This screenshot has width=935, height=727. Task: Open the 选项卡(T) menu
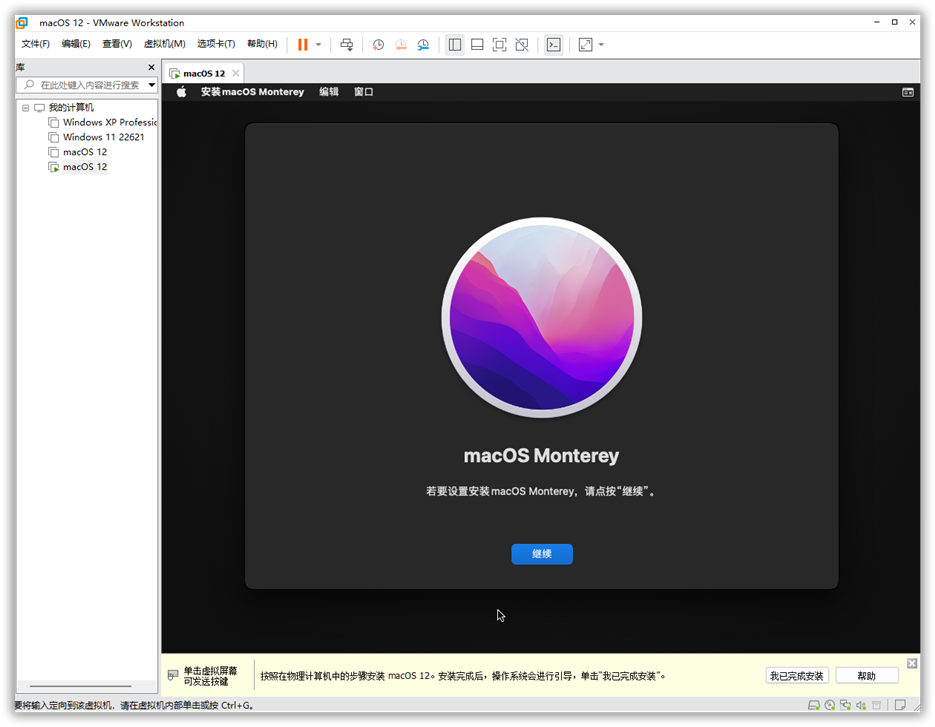(x=216, y=44)
